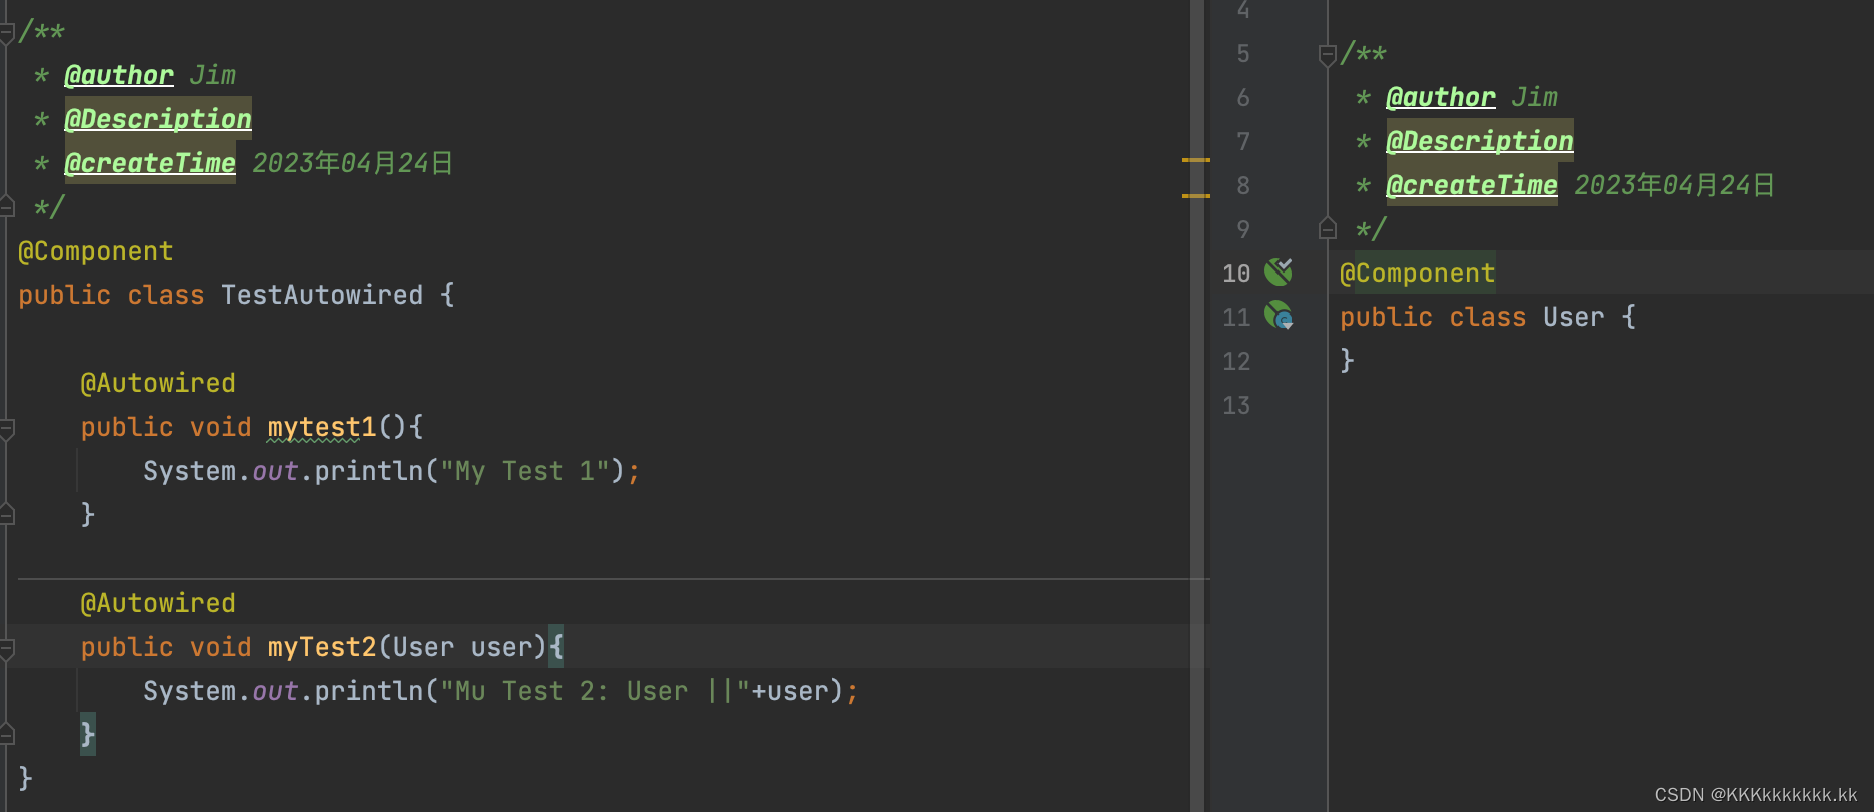Click the @Description tag in User class comment
This screenshot has height=812, width=1874.
(1480, 141)
